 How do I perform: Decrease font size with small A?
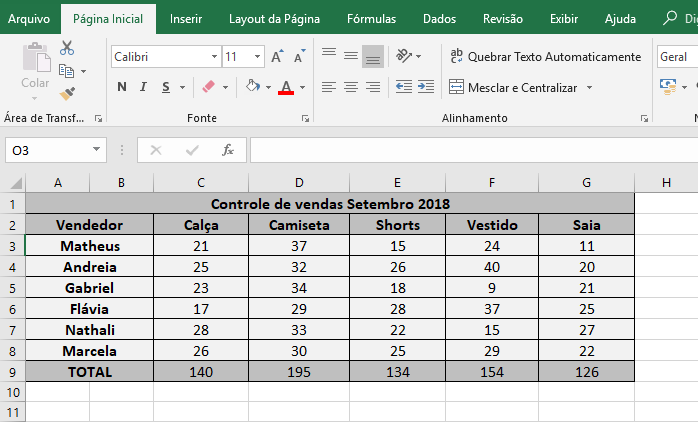300,57
